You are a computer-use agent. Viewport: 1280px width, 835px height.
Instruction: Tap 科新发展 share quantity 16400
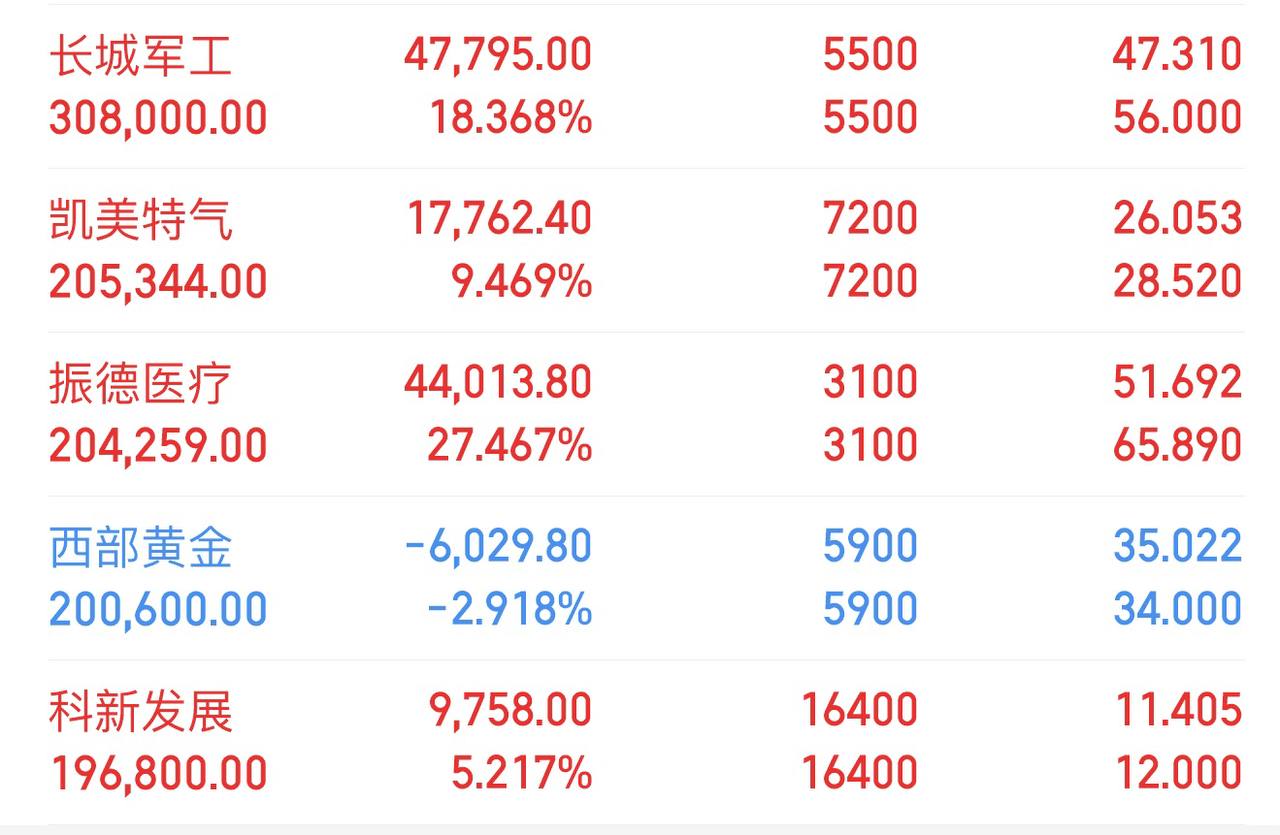click(859, 710)
